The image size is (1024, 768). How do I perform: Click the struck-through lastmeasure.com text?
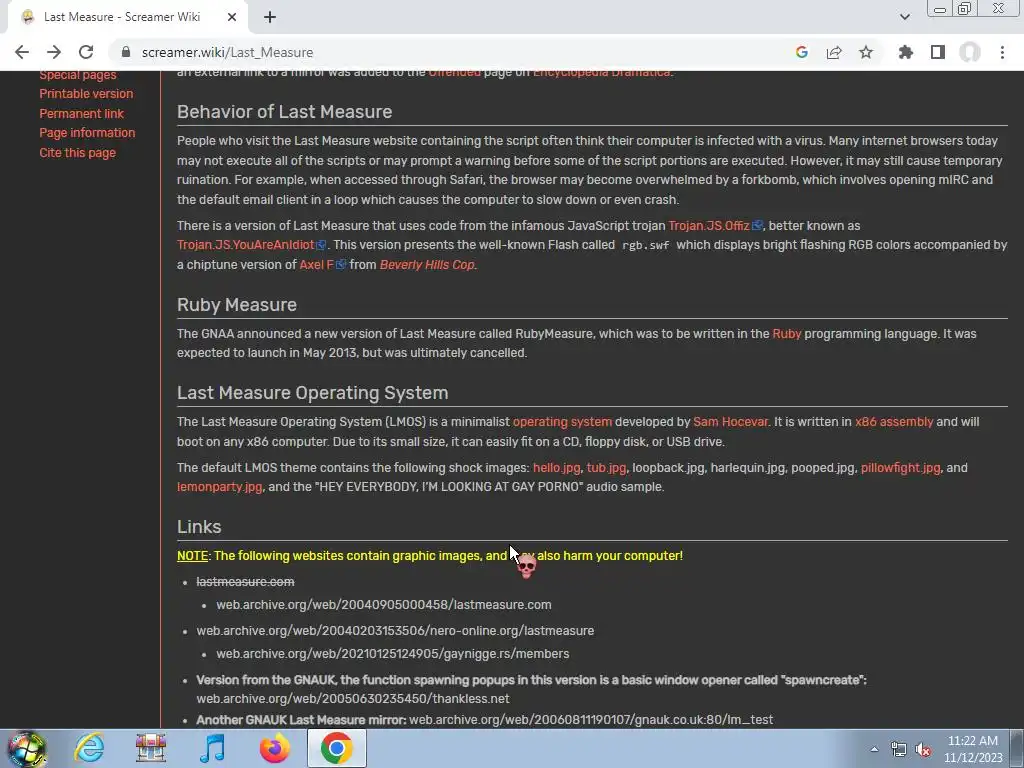pyautogui.click(x=246, y=581)
